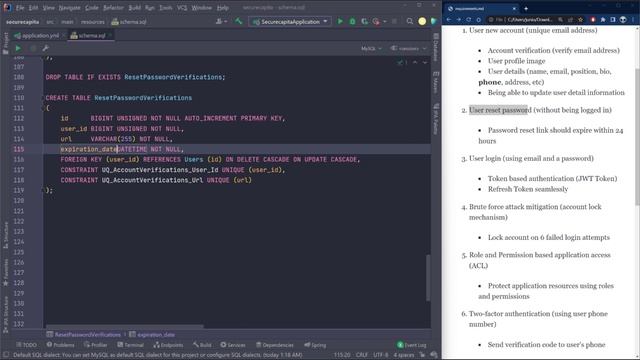
Task: Reload the page in the browser
Action: click(x=469, y=20)
